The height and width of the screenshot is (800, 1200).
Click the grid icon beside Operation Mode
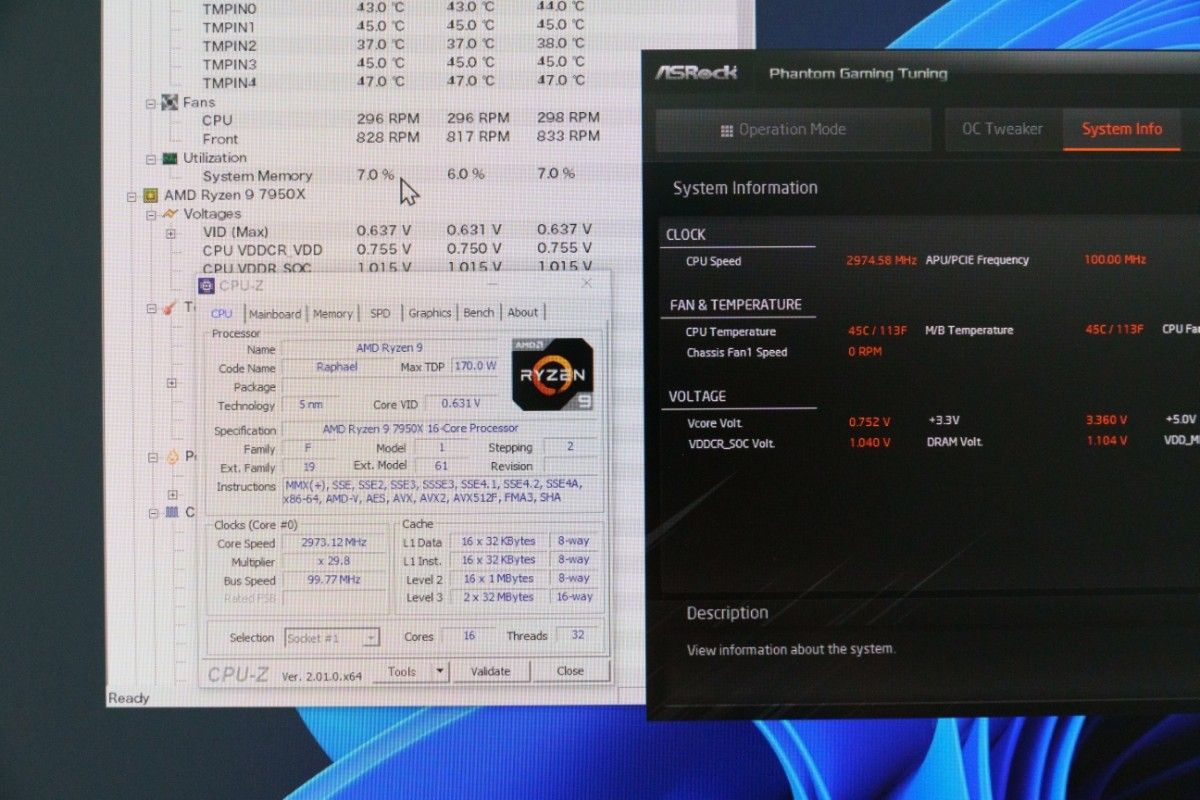click(x=727, y=130)
